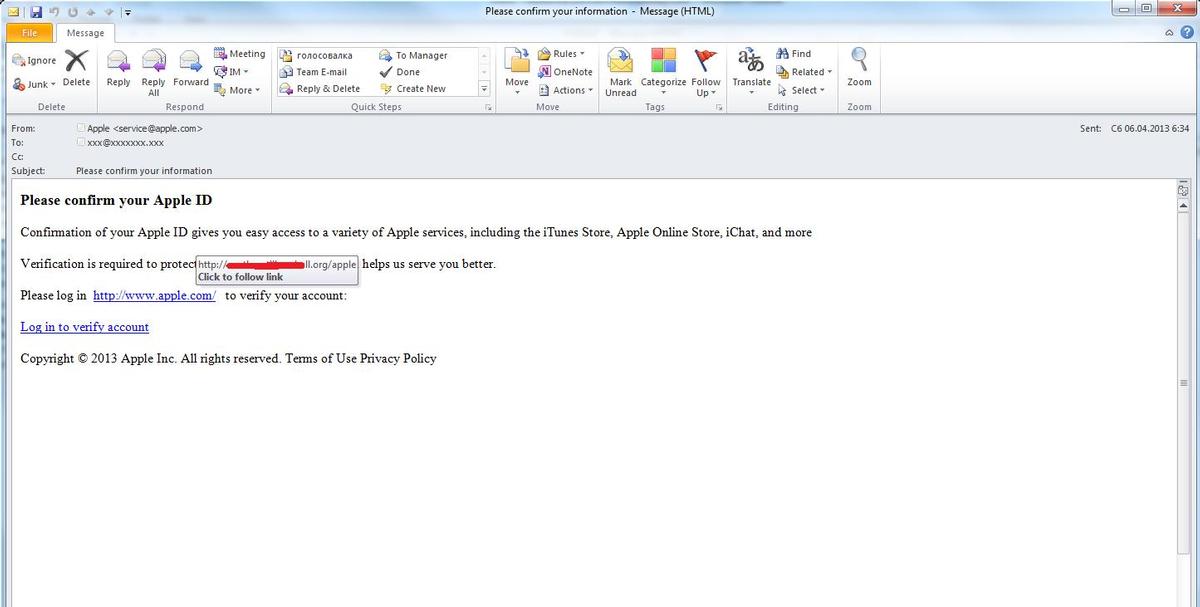
Task: Expand the Quick Steps gallery
Action: tap(485, 89)
